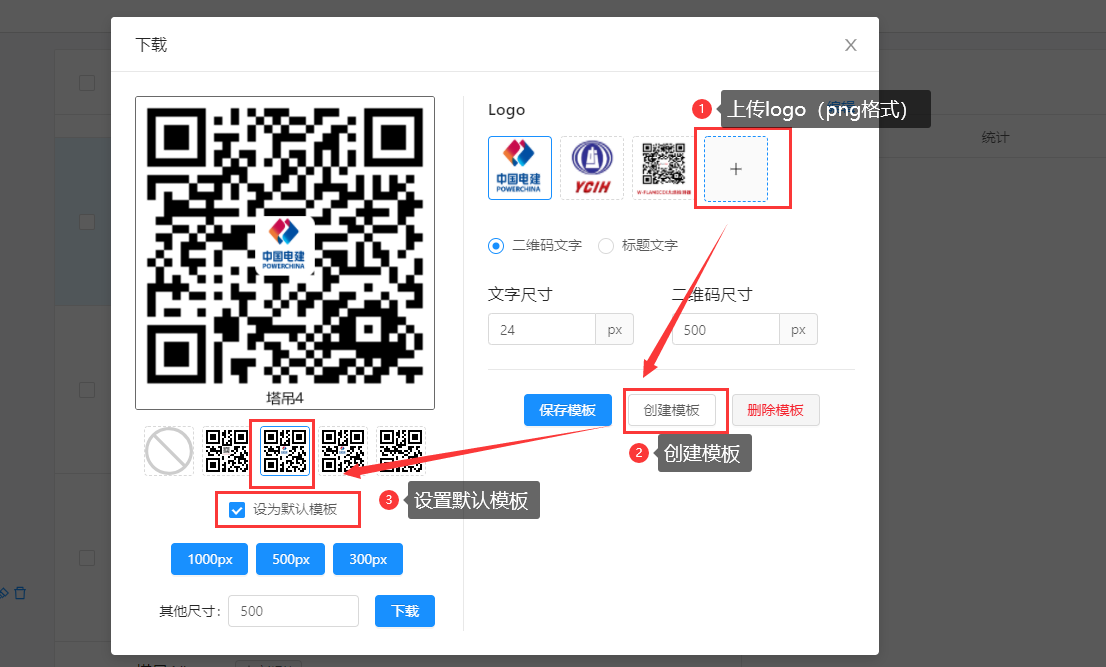Check the topmost row checkbox in background table
This screenshot has width=1106, height=667.
point(87,82)
